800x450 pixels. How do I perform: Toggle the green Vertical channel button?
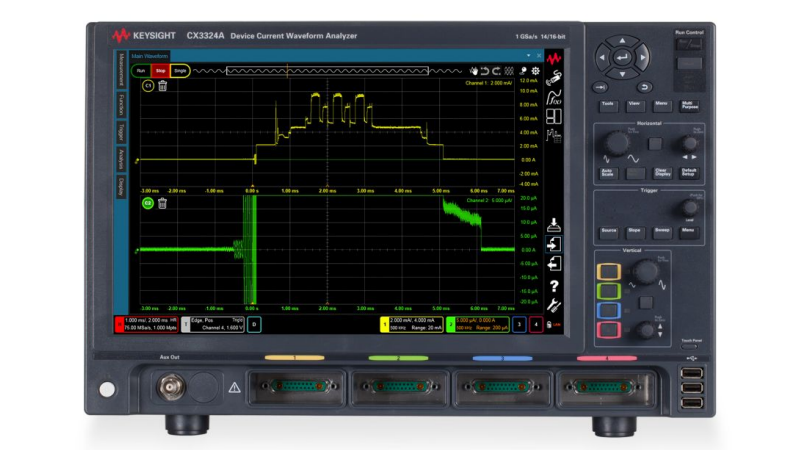[x=608, y=291]
